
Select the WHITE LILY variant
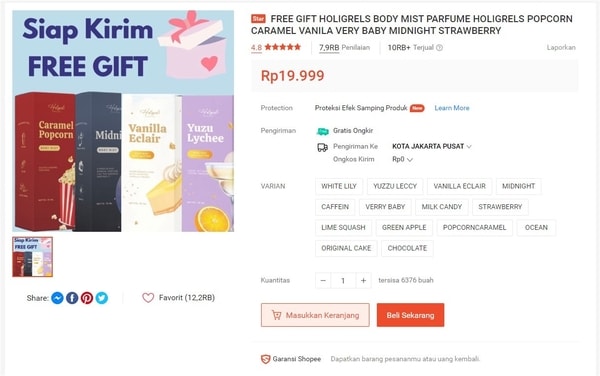point(339,186)
